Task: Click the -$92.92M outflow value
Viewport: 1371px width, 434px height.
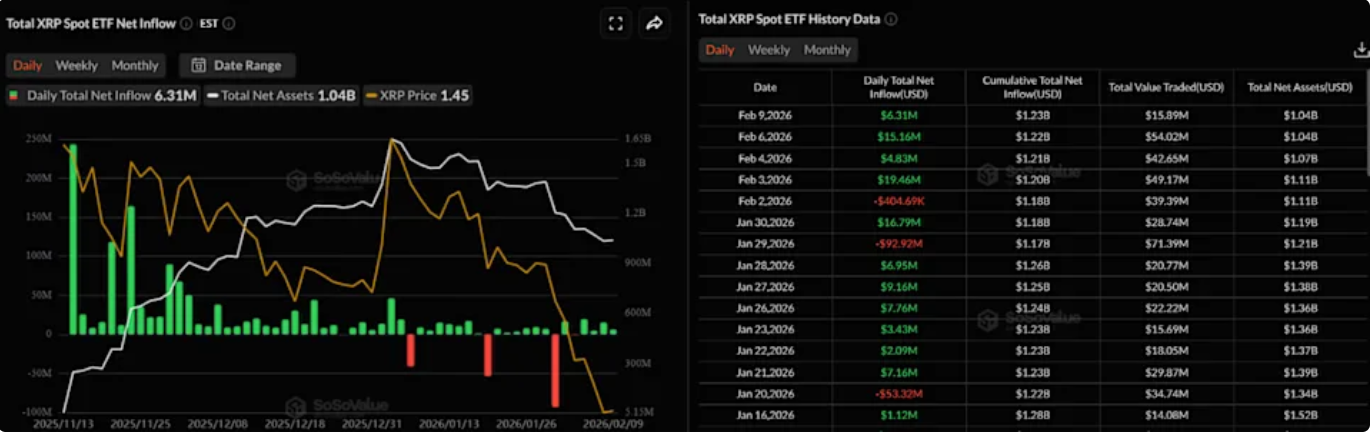Action: 899,244
